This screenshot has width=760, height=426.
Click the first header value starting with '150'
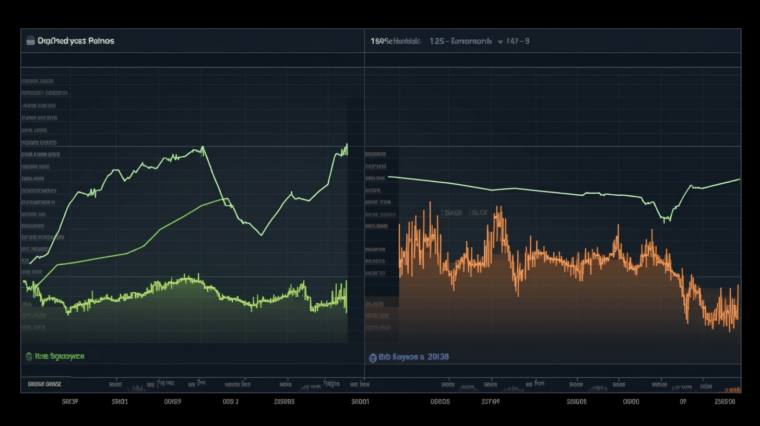pos(390,41)
